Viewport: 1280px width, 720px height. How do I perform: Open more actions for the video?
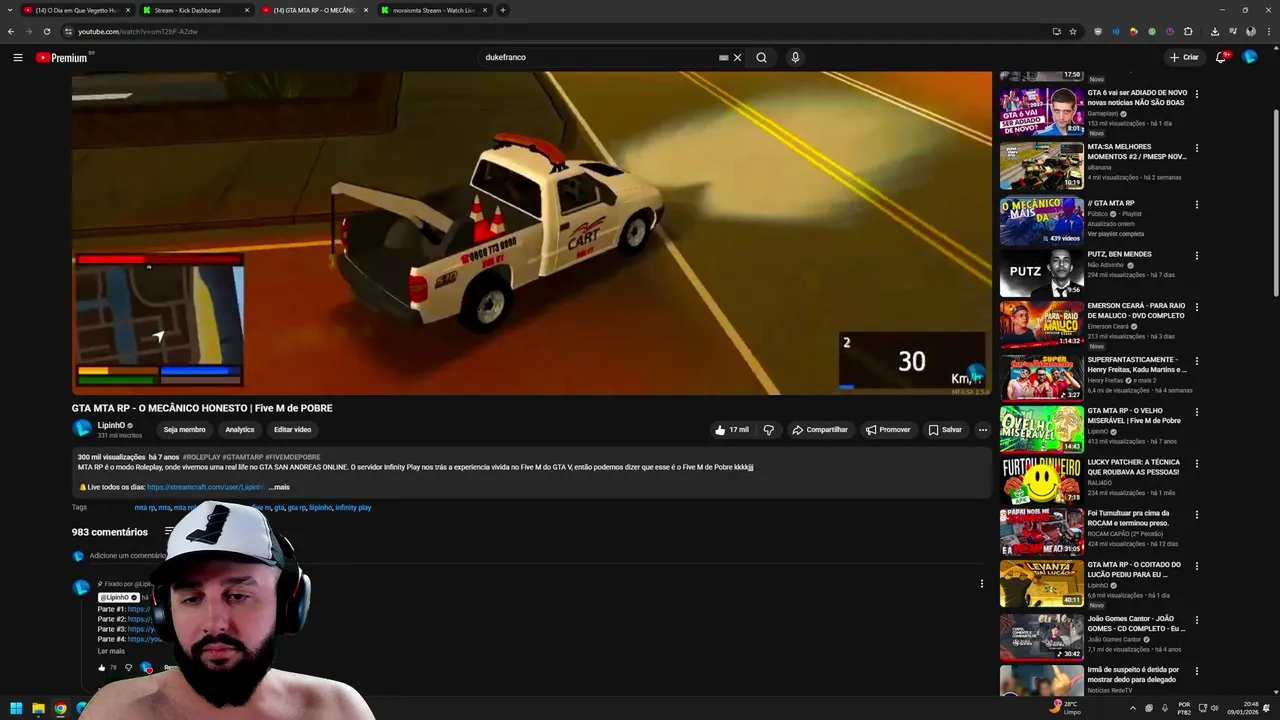pos(983,430)
